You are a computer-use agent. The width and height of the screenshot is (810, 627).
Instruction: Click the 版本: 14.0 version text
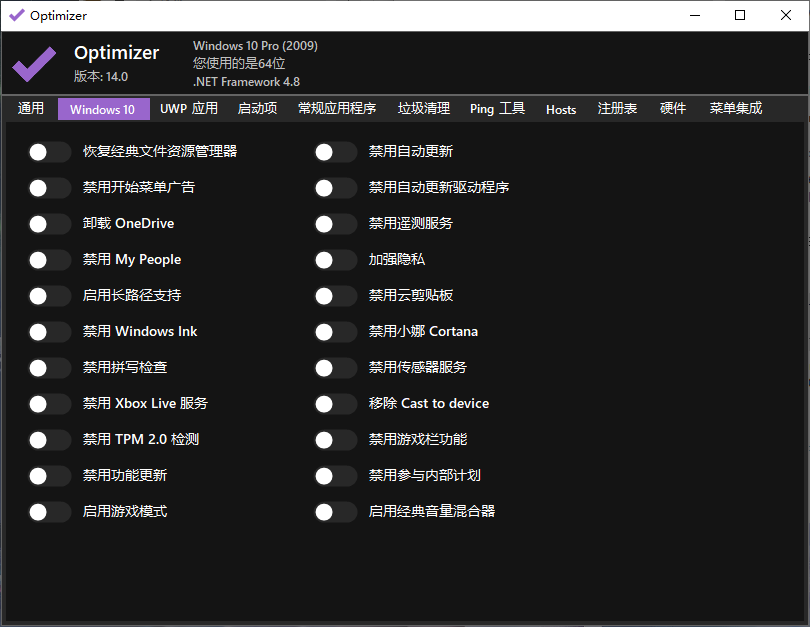point(101,76)
